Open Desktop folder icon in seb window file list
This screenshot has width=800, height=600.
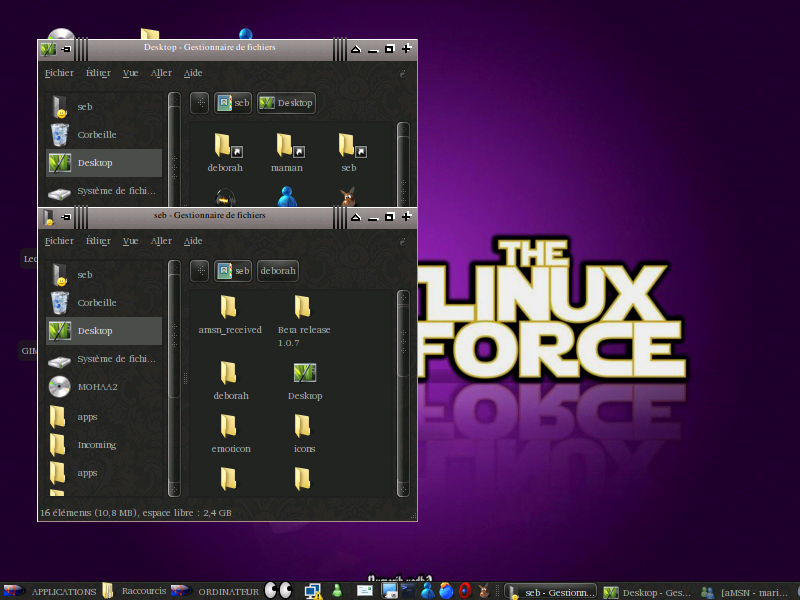(x=305, y=381)
